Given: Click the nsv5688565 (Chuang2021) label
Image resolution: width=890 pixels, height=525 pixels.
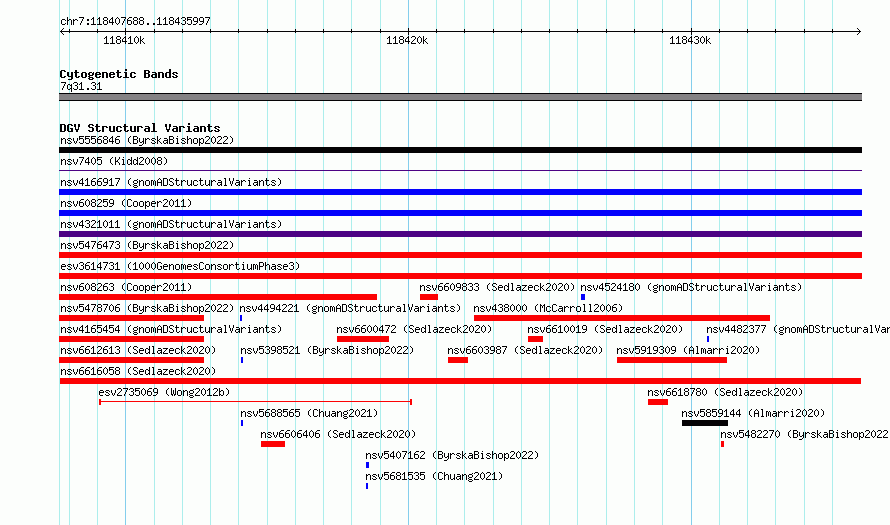Looking at the screenshot, I should tap(309, 413).
